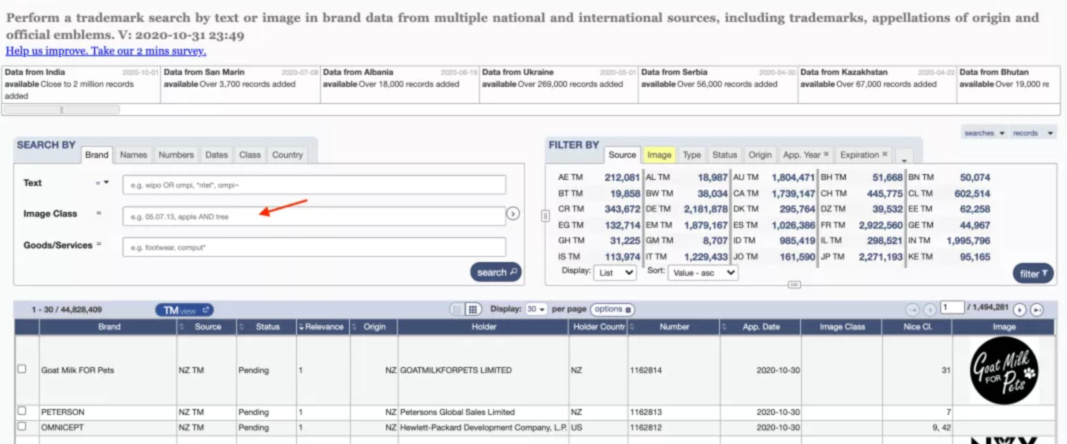Image resolution: width=1067 pixels, height=444 pixels.
Task: Sort table by Status column arrows
Action: [x=241, y=328]
